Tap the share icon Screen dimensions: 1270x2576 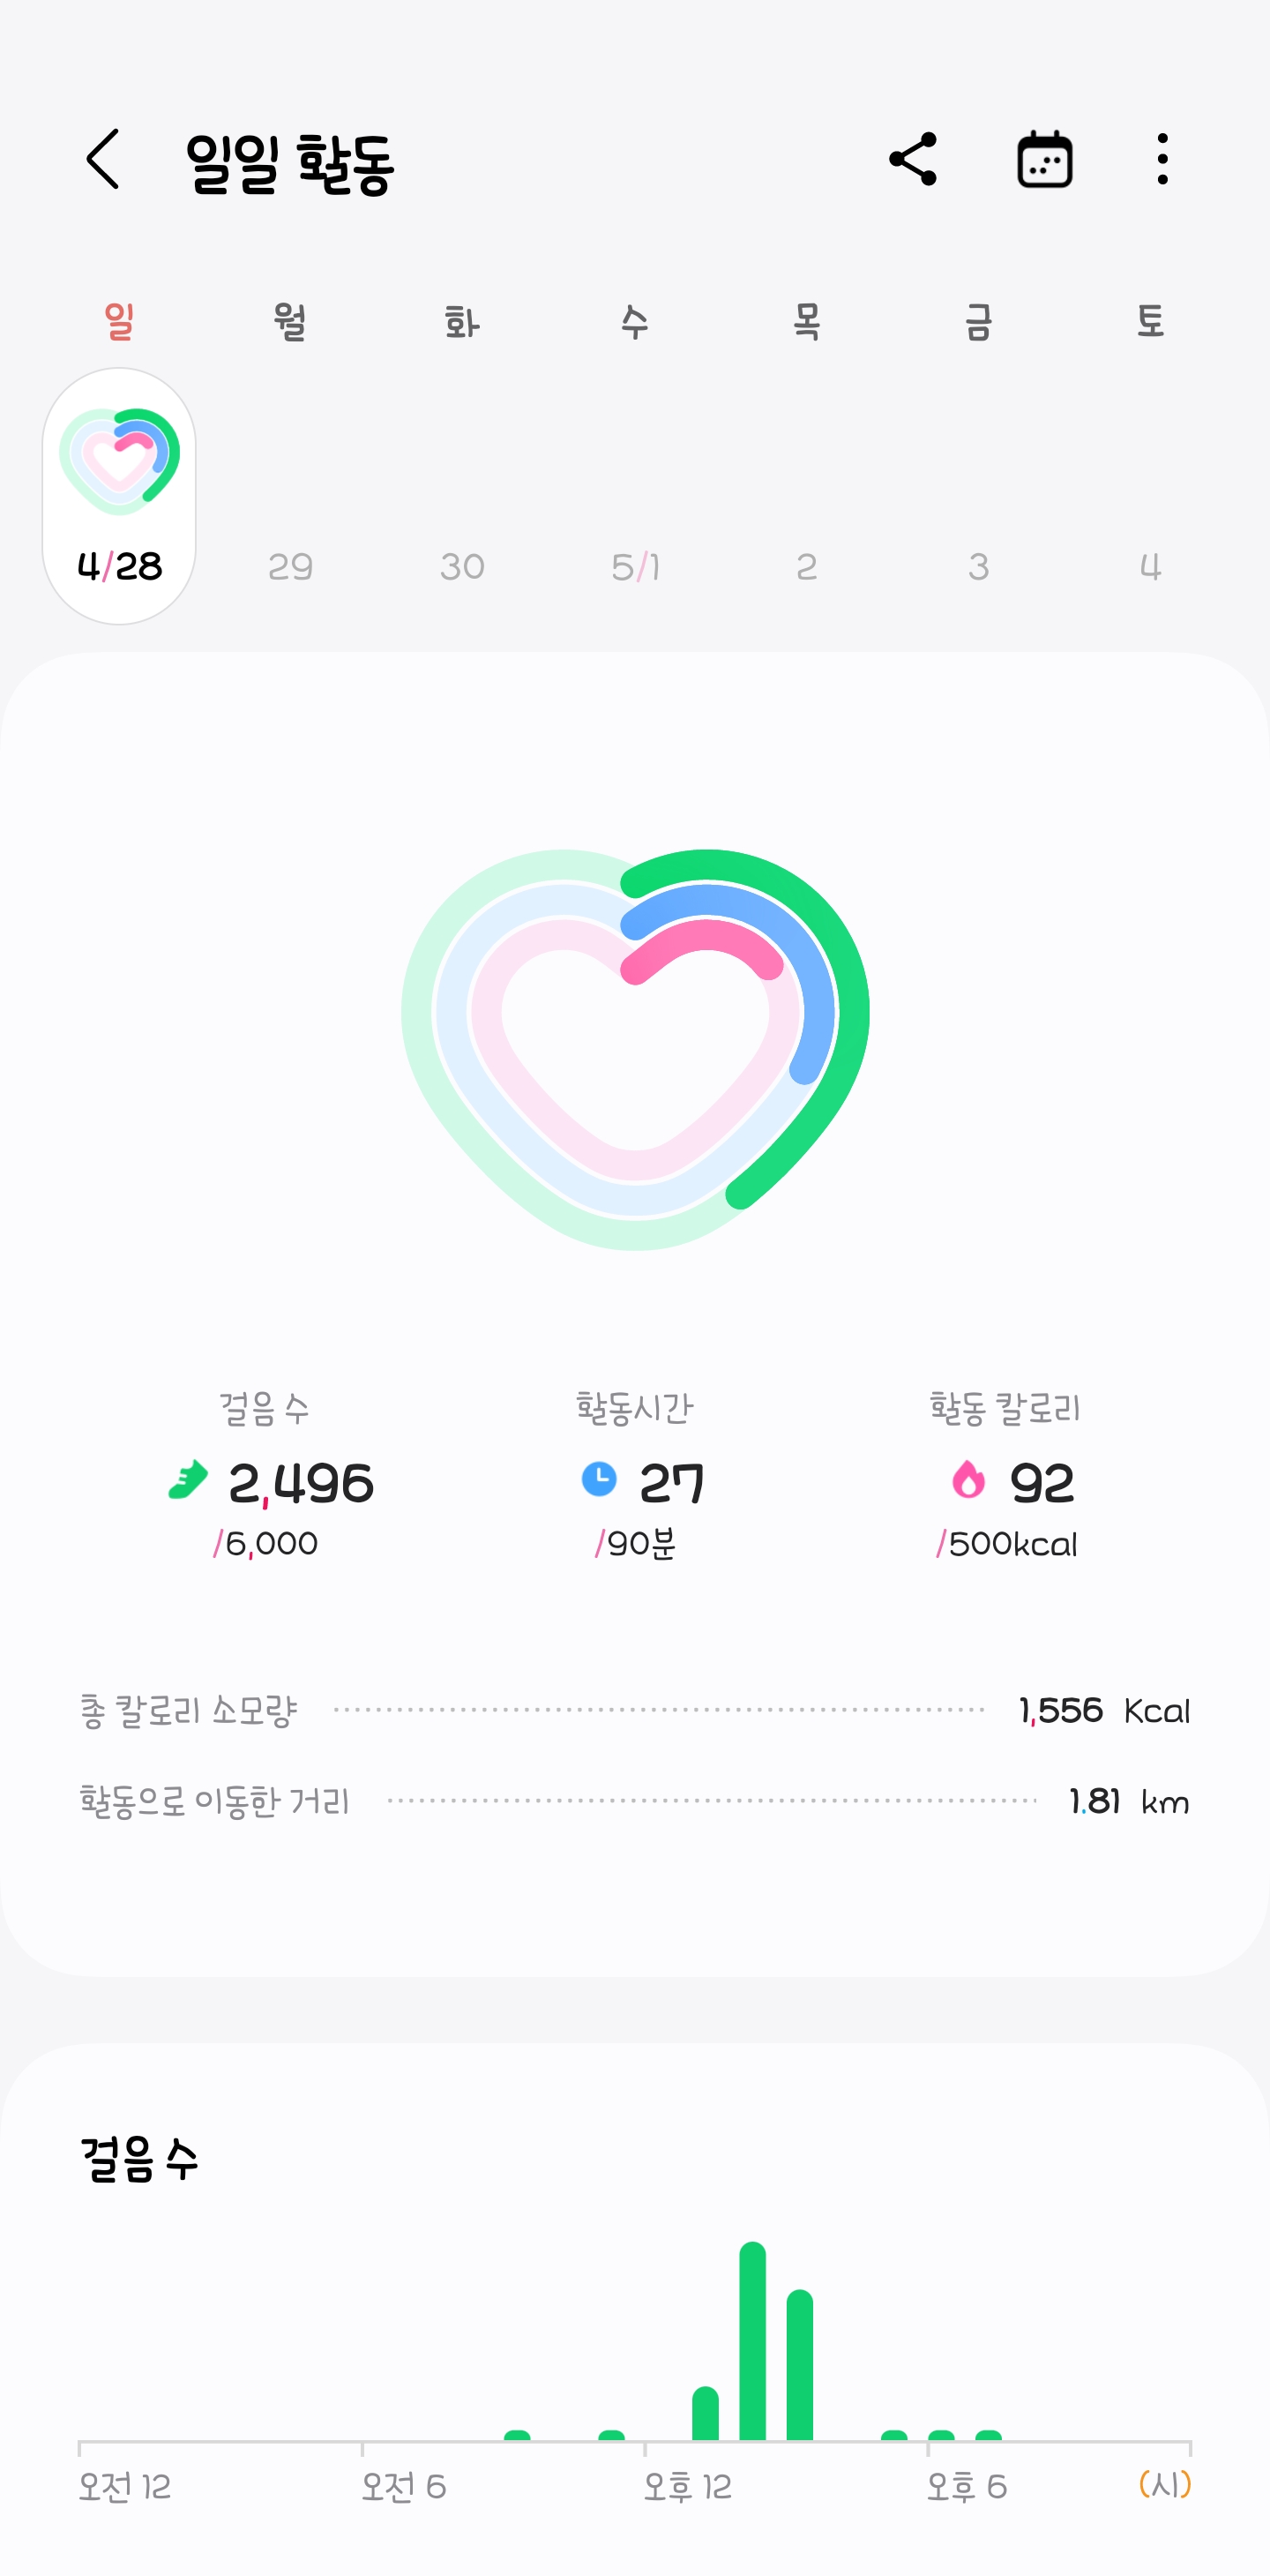[913, 159]
